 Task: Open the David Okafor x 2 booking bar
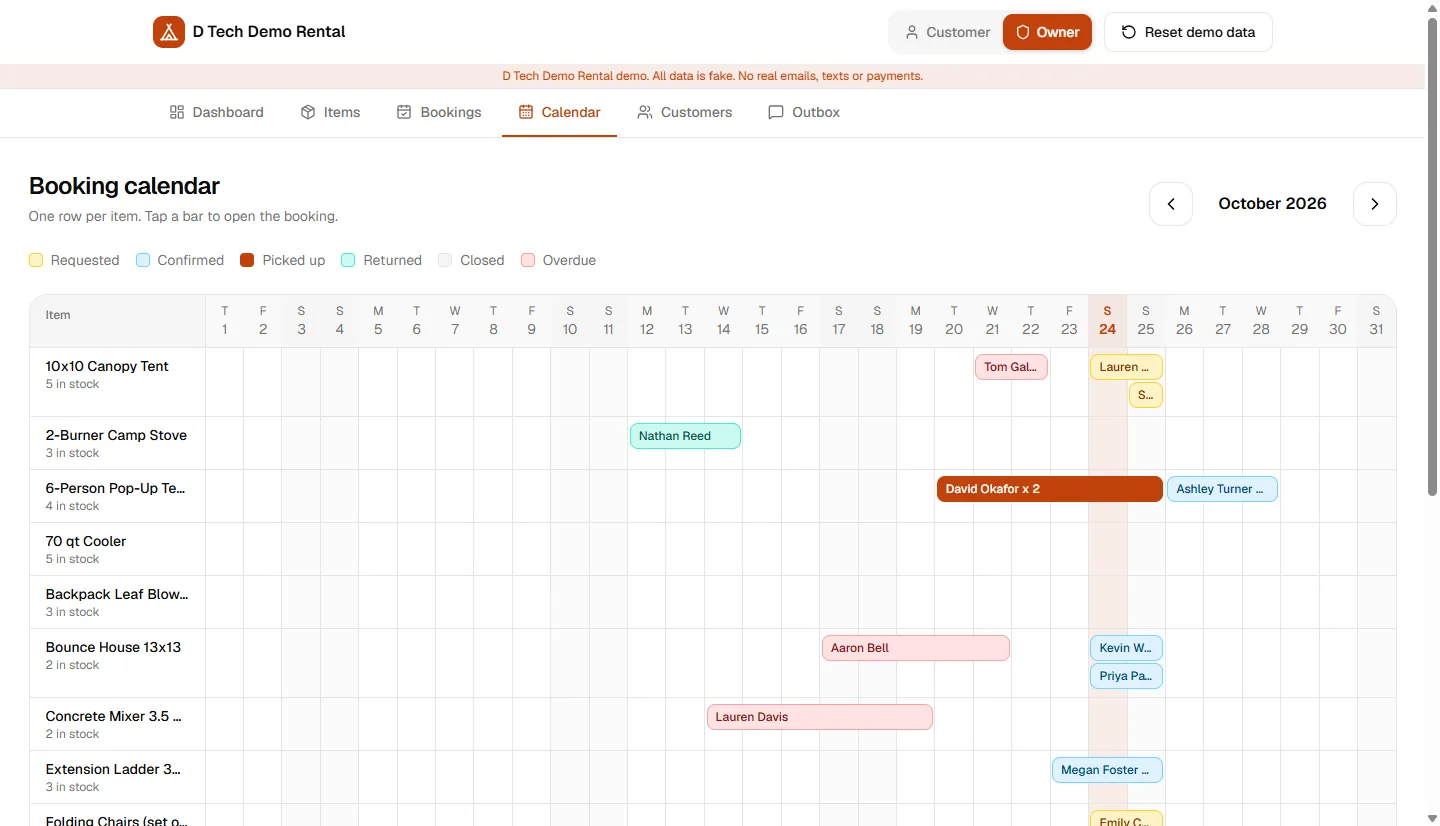click(x=1050, y=489)
